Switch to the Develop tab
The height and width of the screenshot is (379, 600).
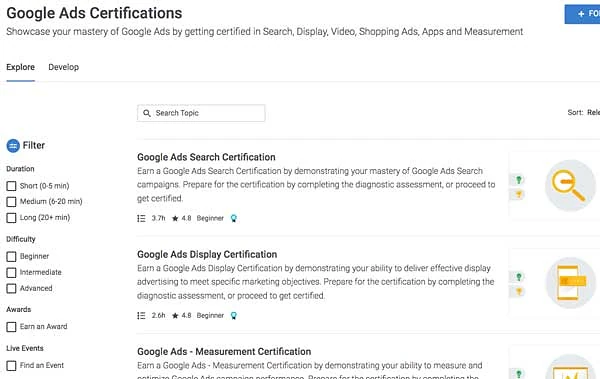[x=64, y=67]
